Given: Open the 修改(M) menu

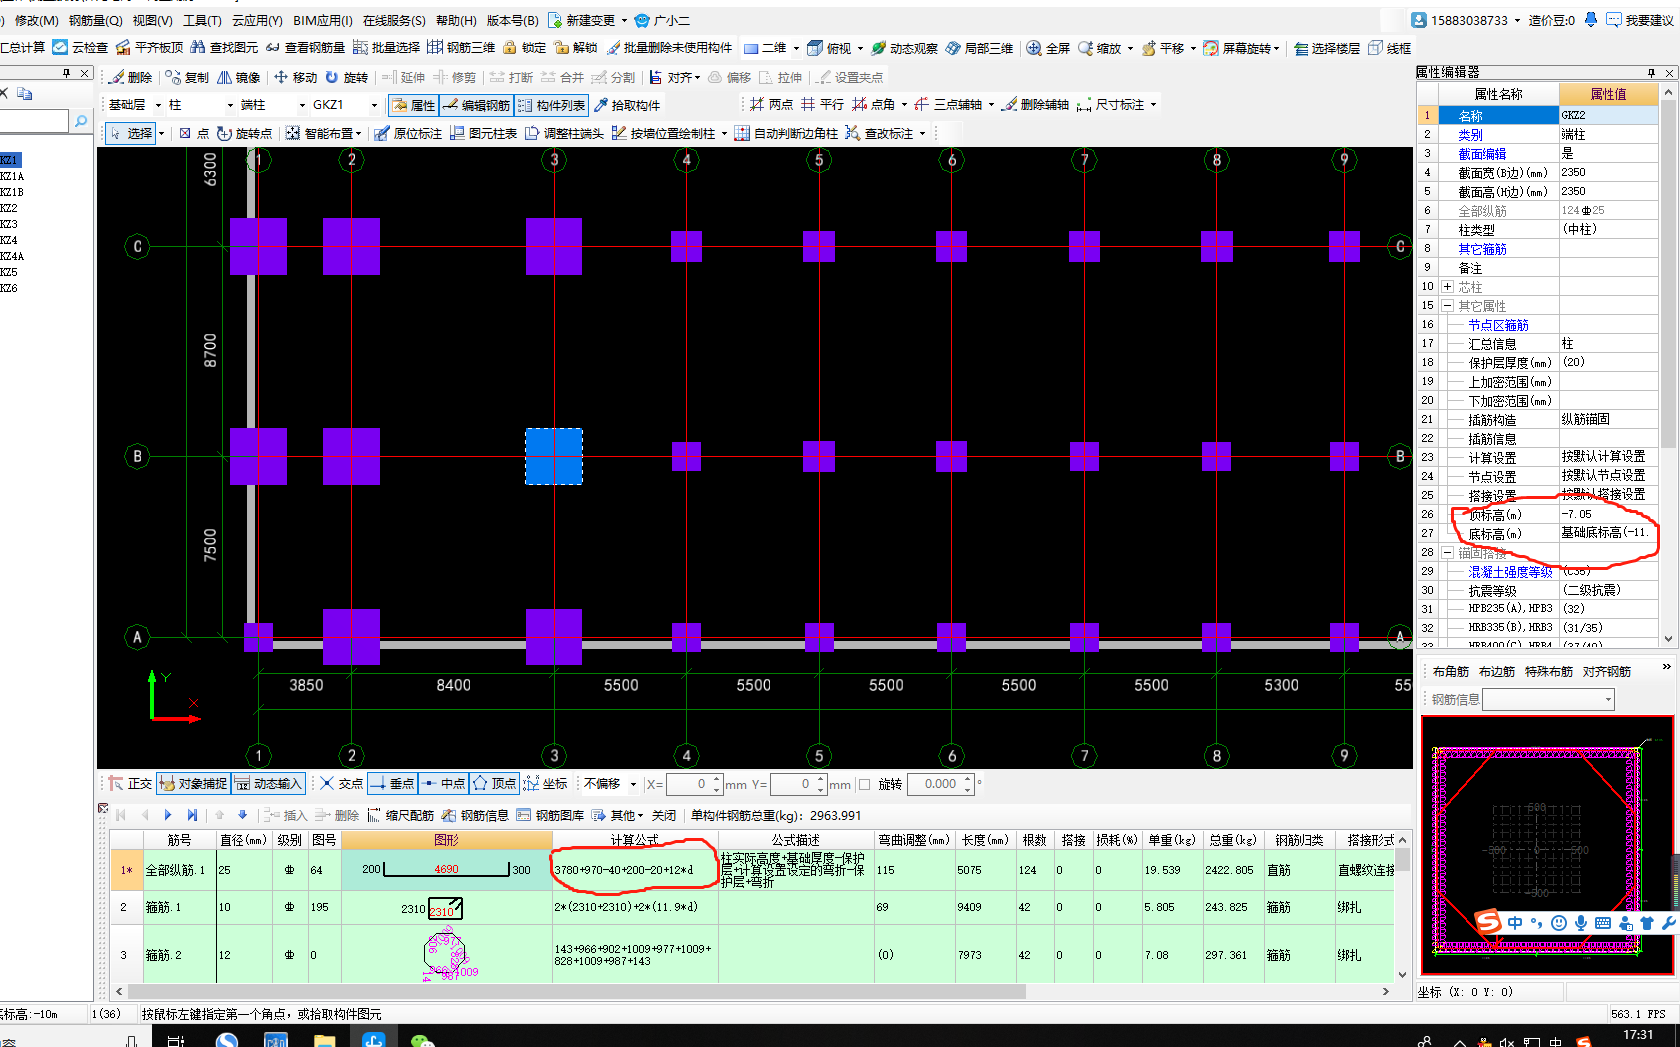Looking at the screenshot, I should tap(36, 20).
